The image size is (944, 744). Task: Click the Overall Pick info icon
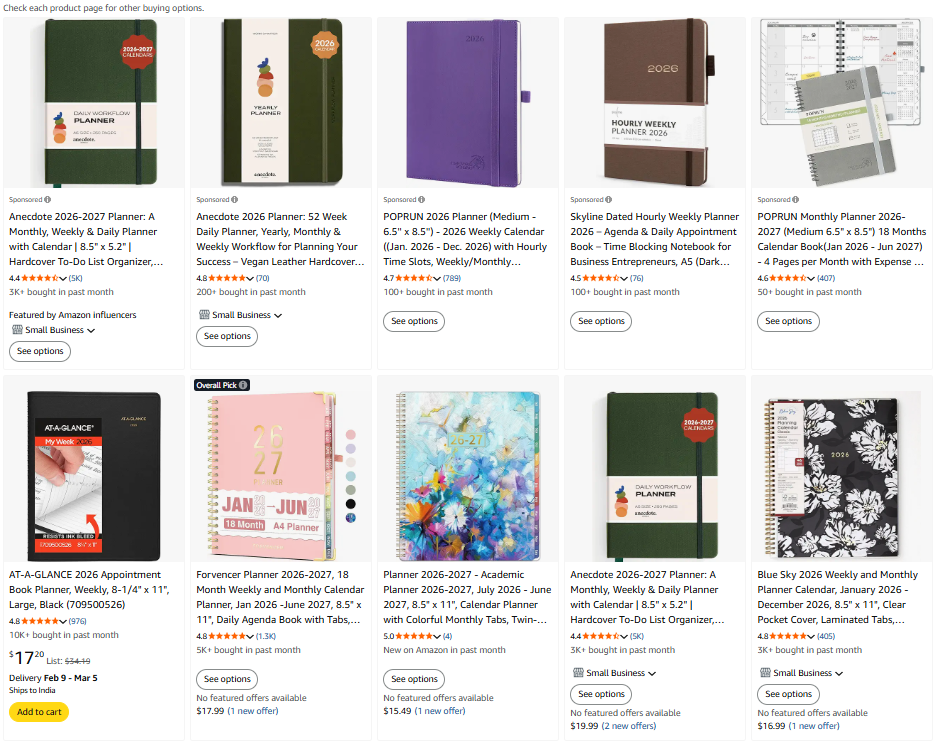243,385
